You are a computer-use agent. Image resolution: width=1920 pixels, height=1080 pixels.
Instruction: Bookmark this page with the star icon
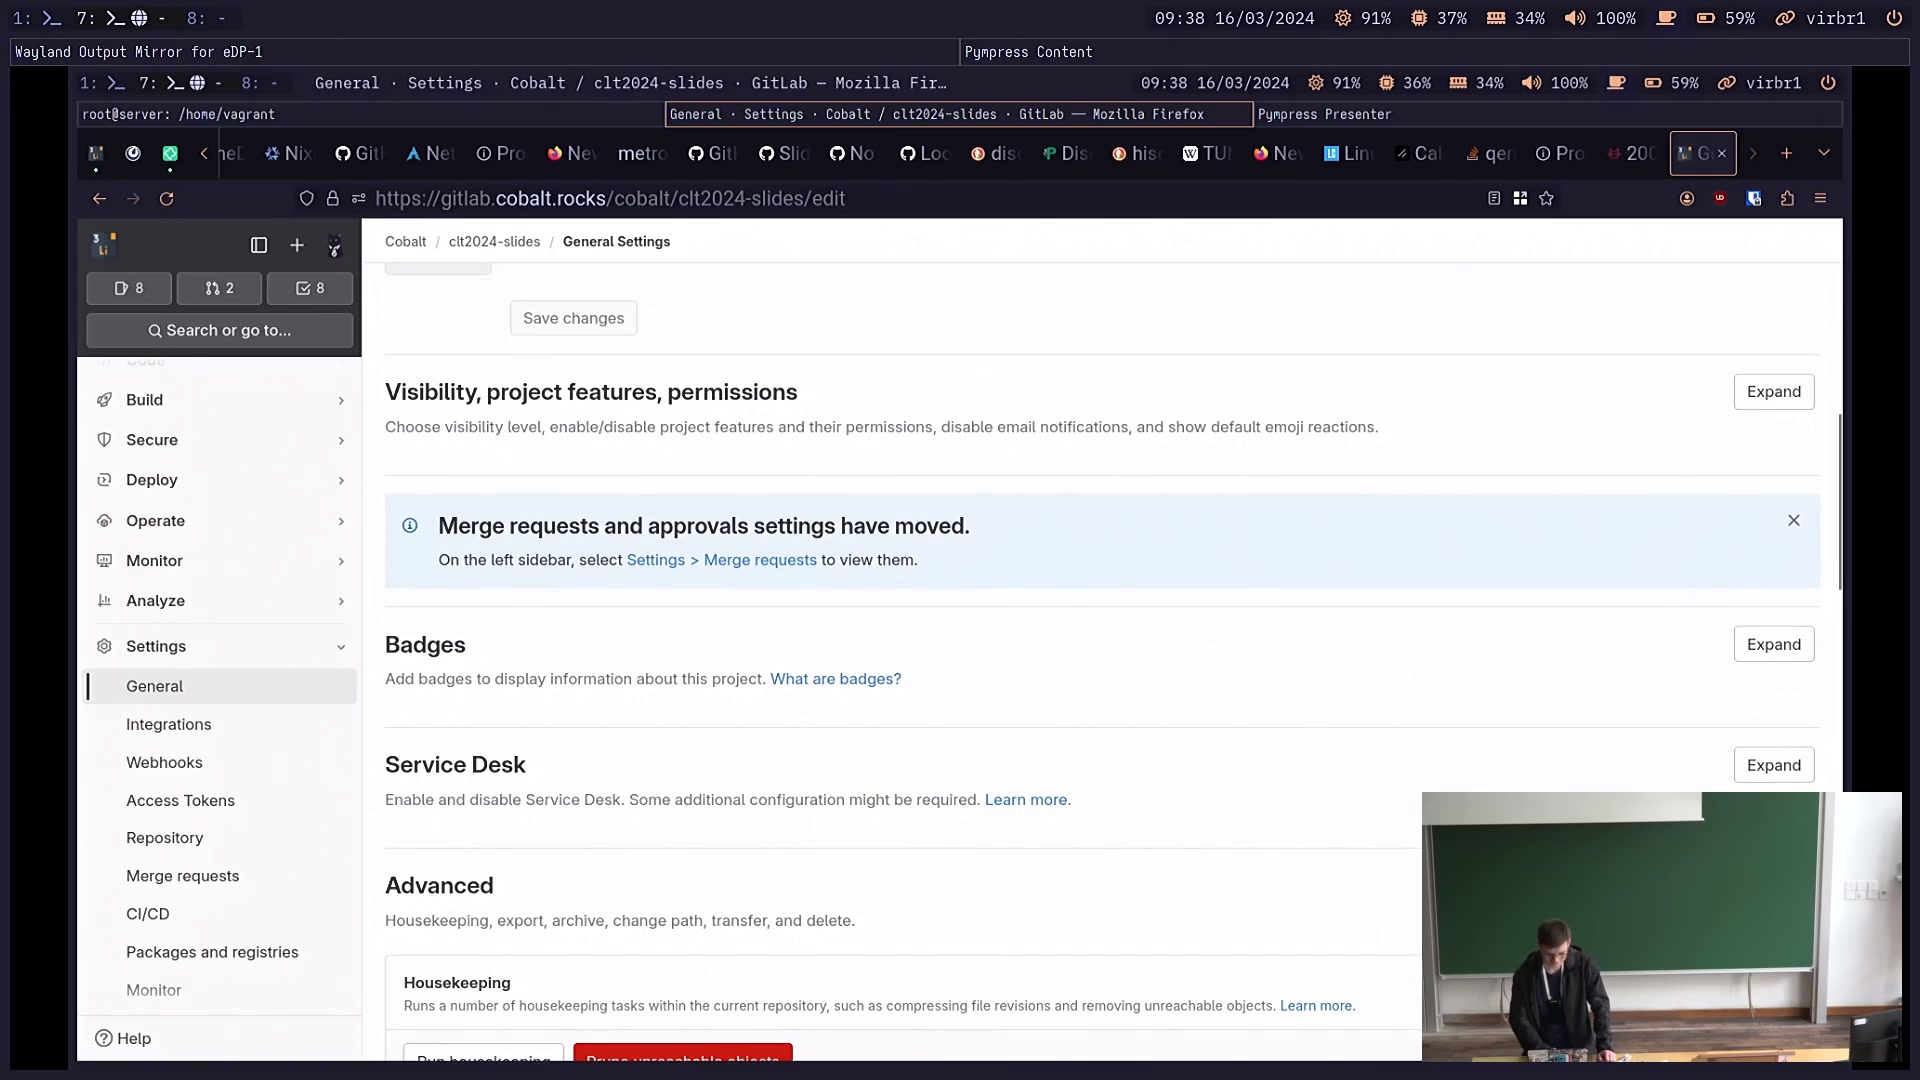(x=1547, y=199)
